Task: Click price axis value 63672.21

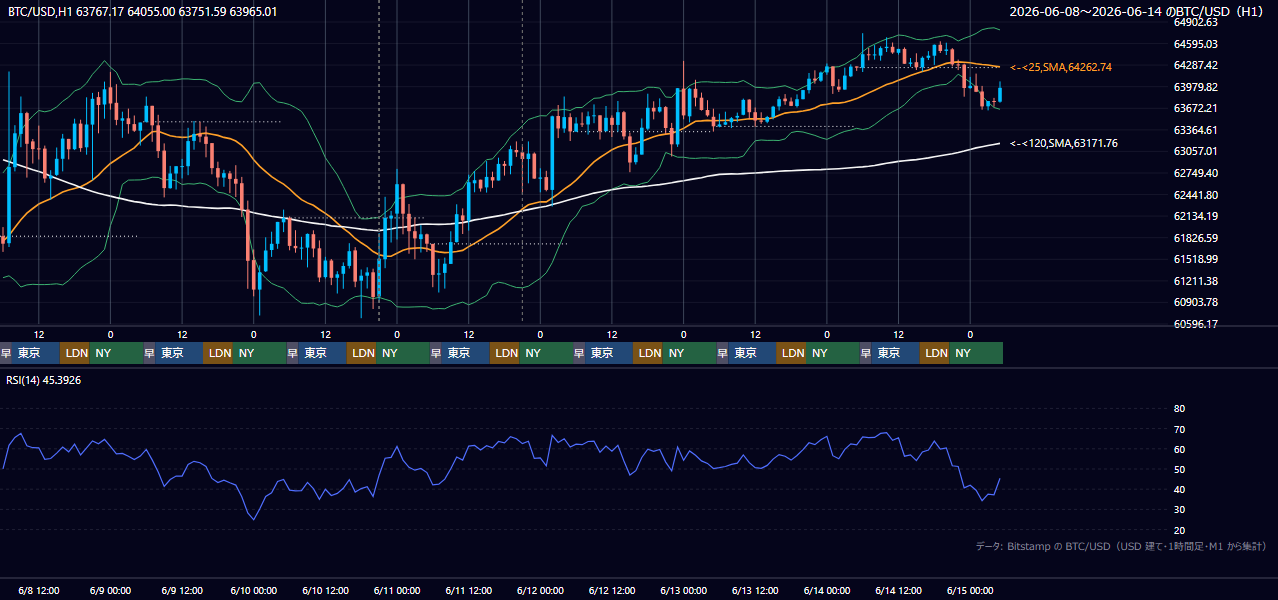Action: point(1195,108)
